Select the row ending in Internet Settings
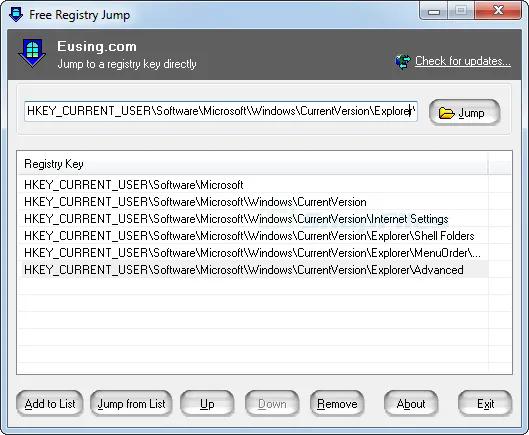 pyautogui.click(x=253, y=219)
